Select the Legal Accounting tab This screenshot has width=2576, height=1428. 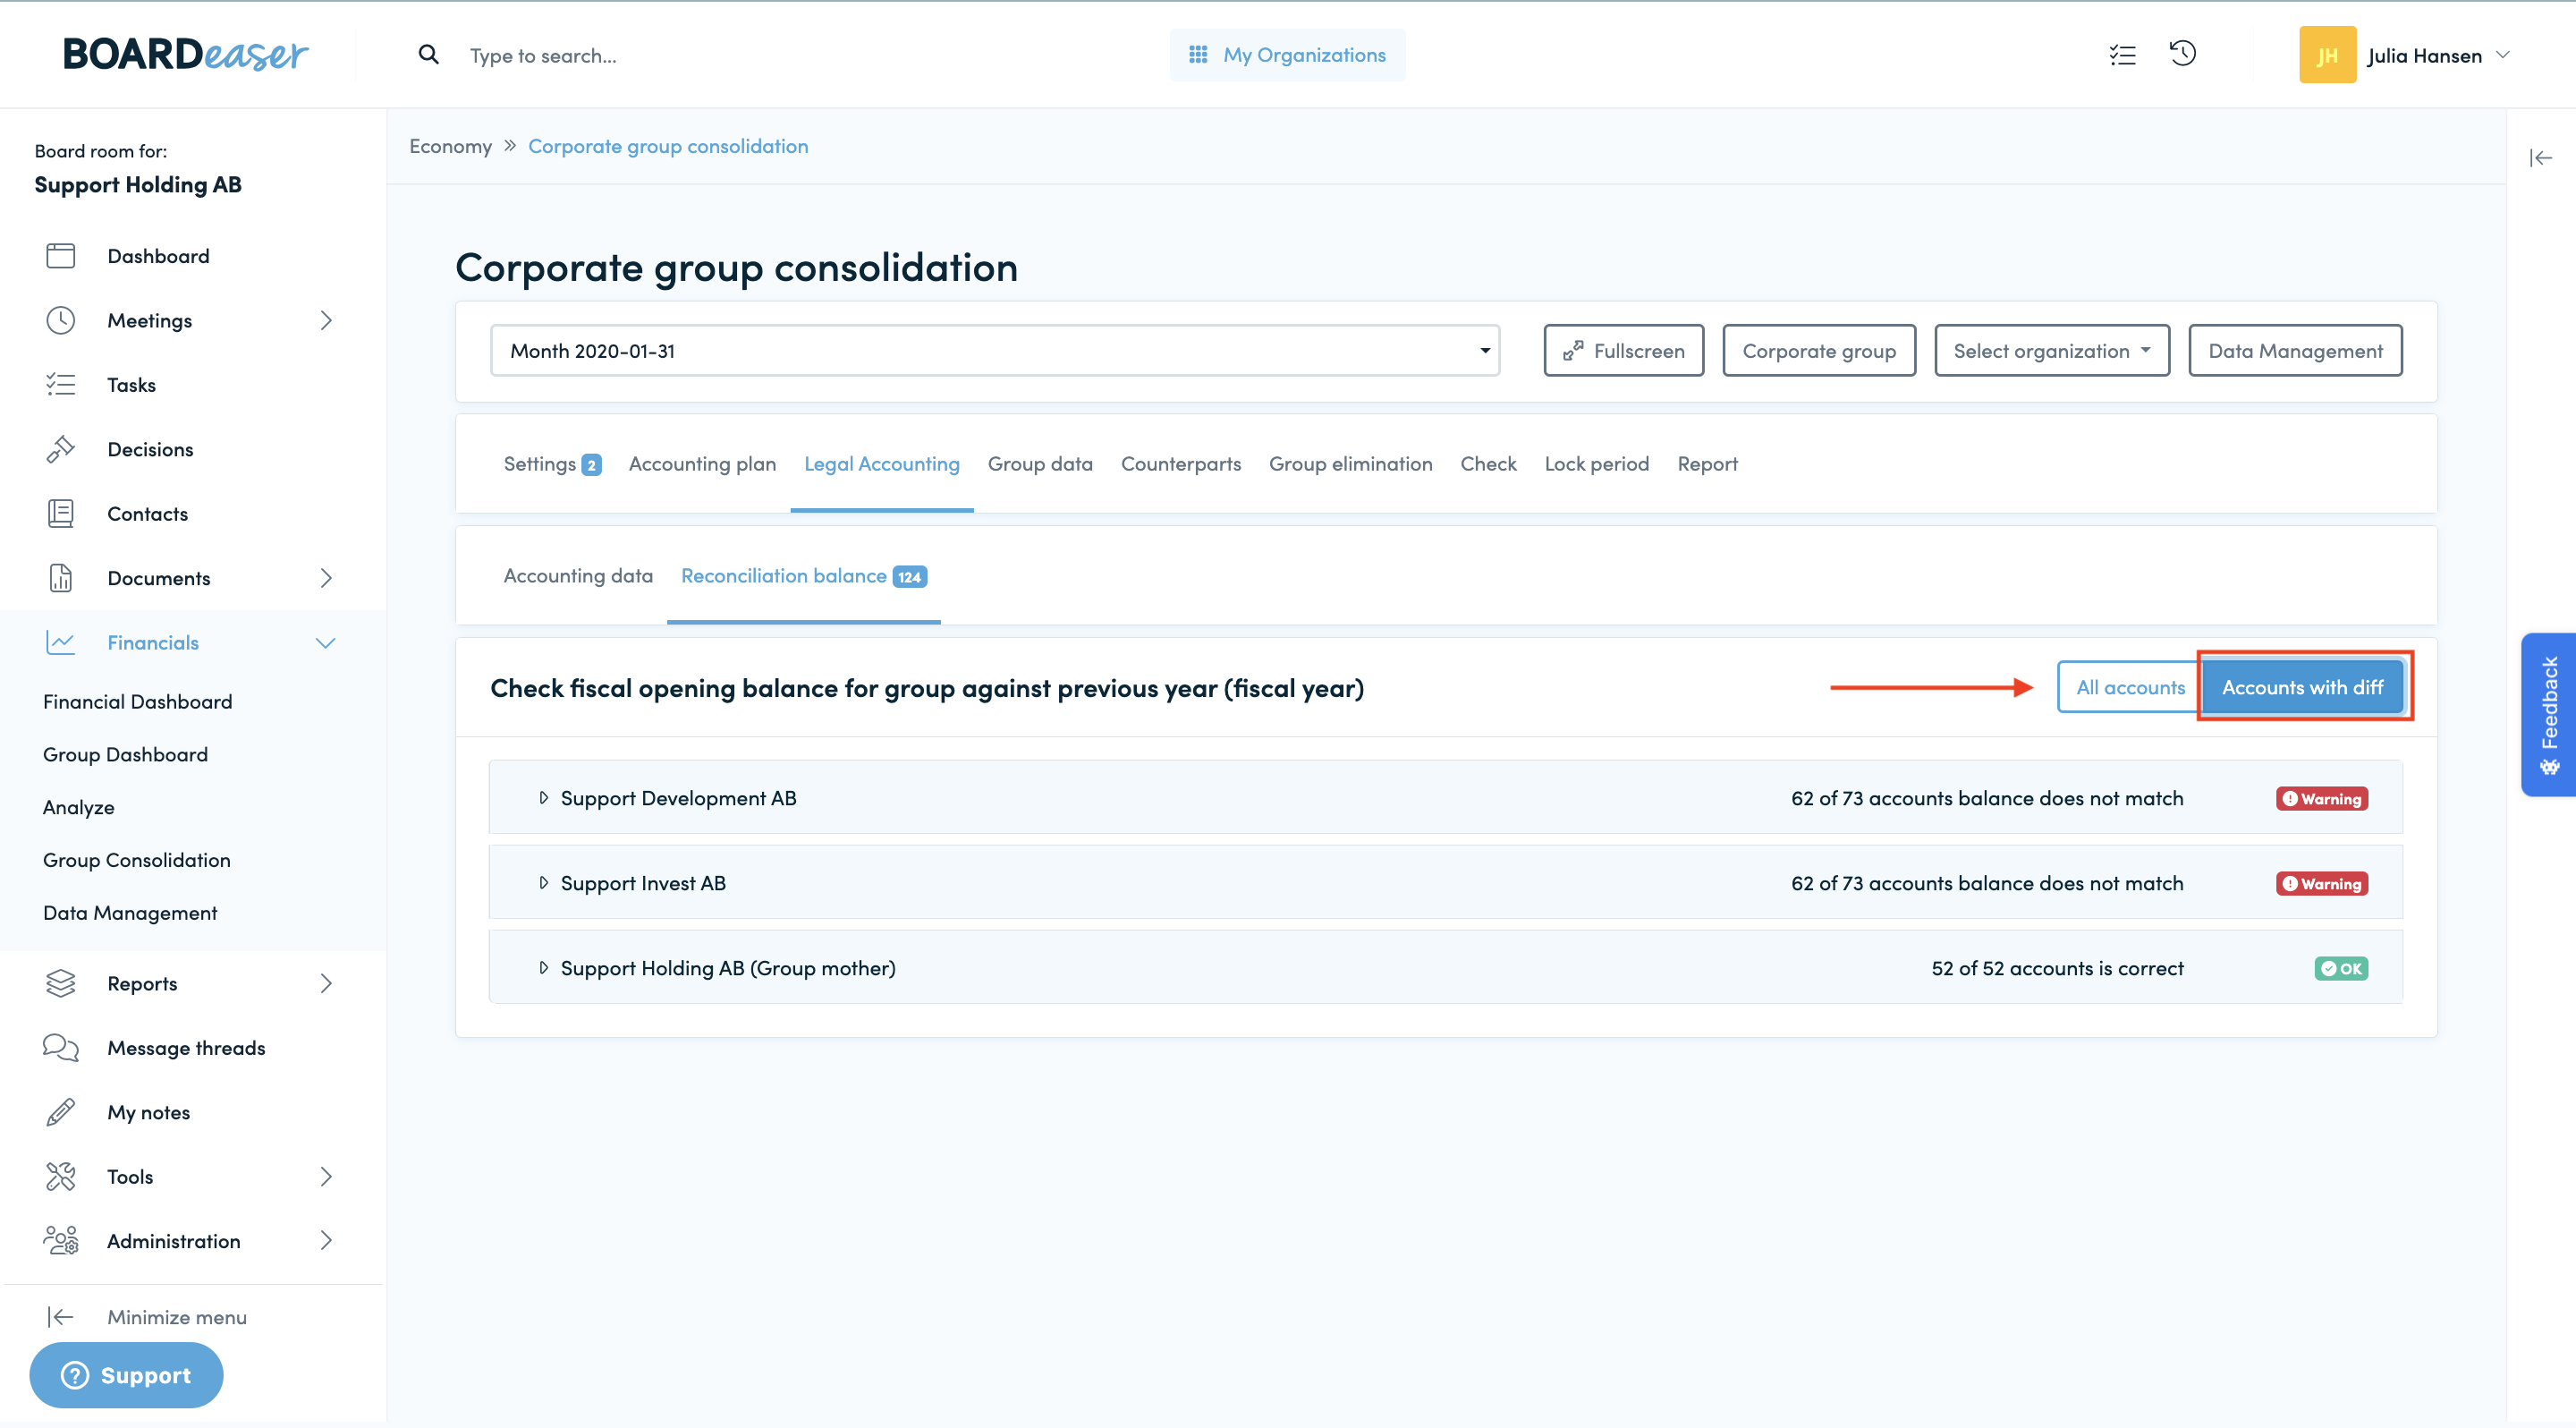(881, 464)
